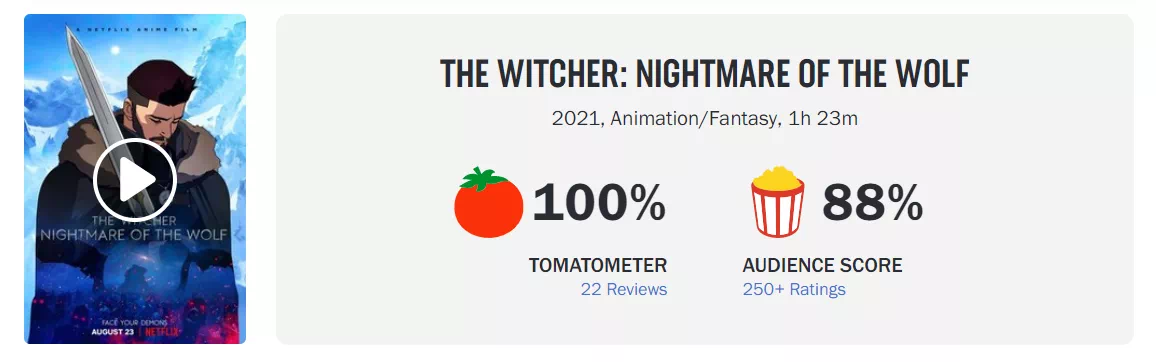This screenshot has height=362, width=1156.
Task: Open the 250+ Ratings link
Action: (794, 290)
